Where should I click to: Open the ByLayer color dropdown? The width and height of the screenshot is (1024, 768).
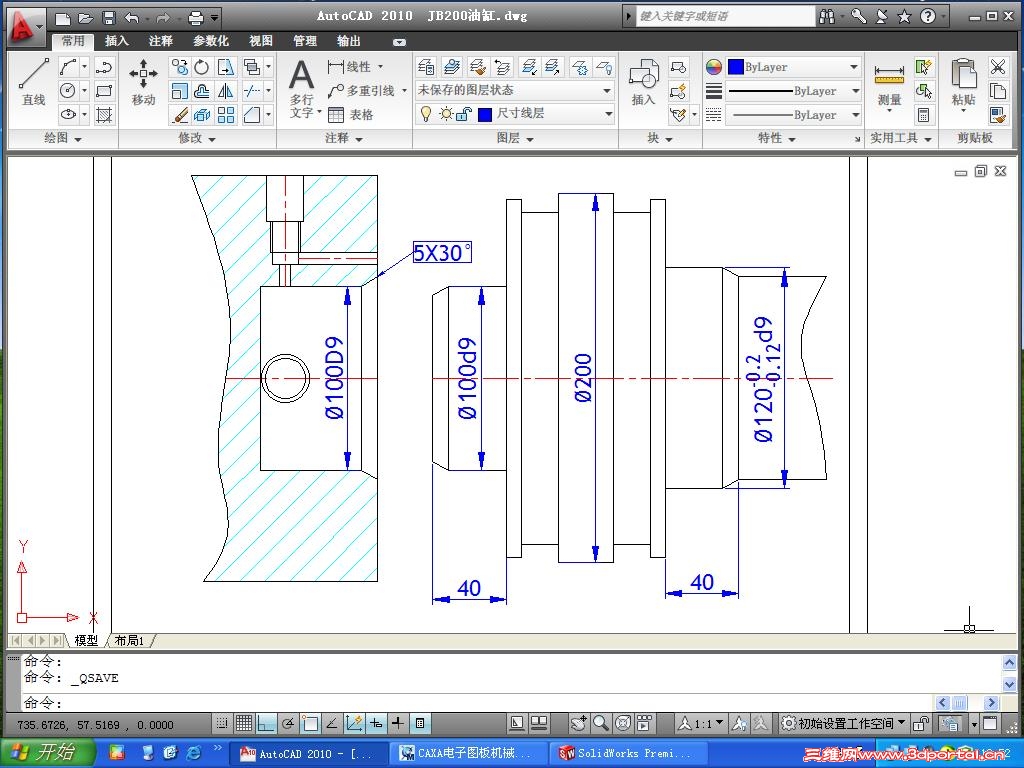tap(854, 67)
